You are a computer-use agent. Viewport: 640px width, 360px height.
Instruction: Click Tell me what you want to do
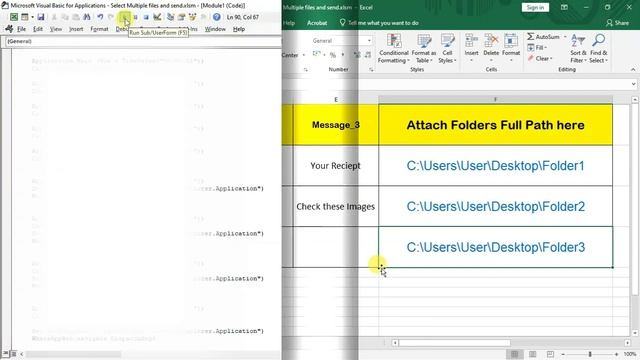point(379,23)
